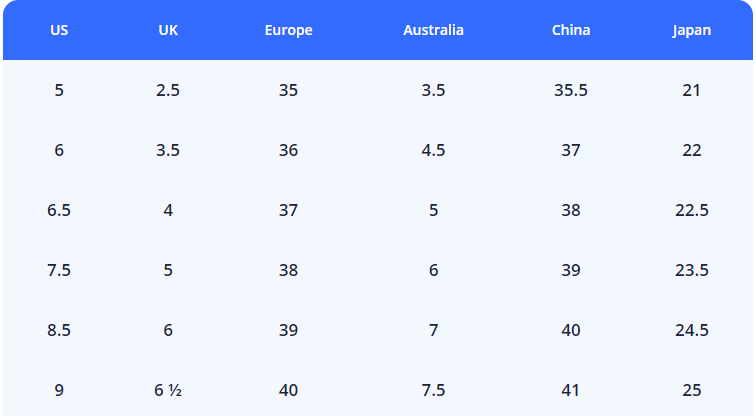The image size is (756, 416).
Task: Click the Europe size 36 cell
Action: coord(288,150)
